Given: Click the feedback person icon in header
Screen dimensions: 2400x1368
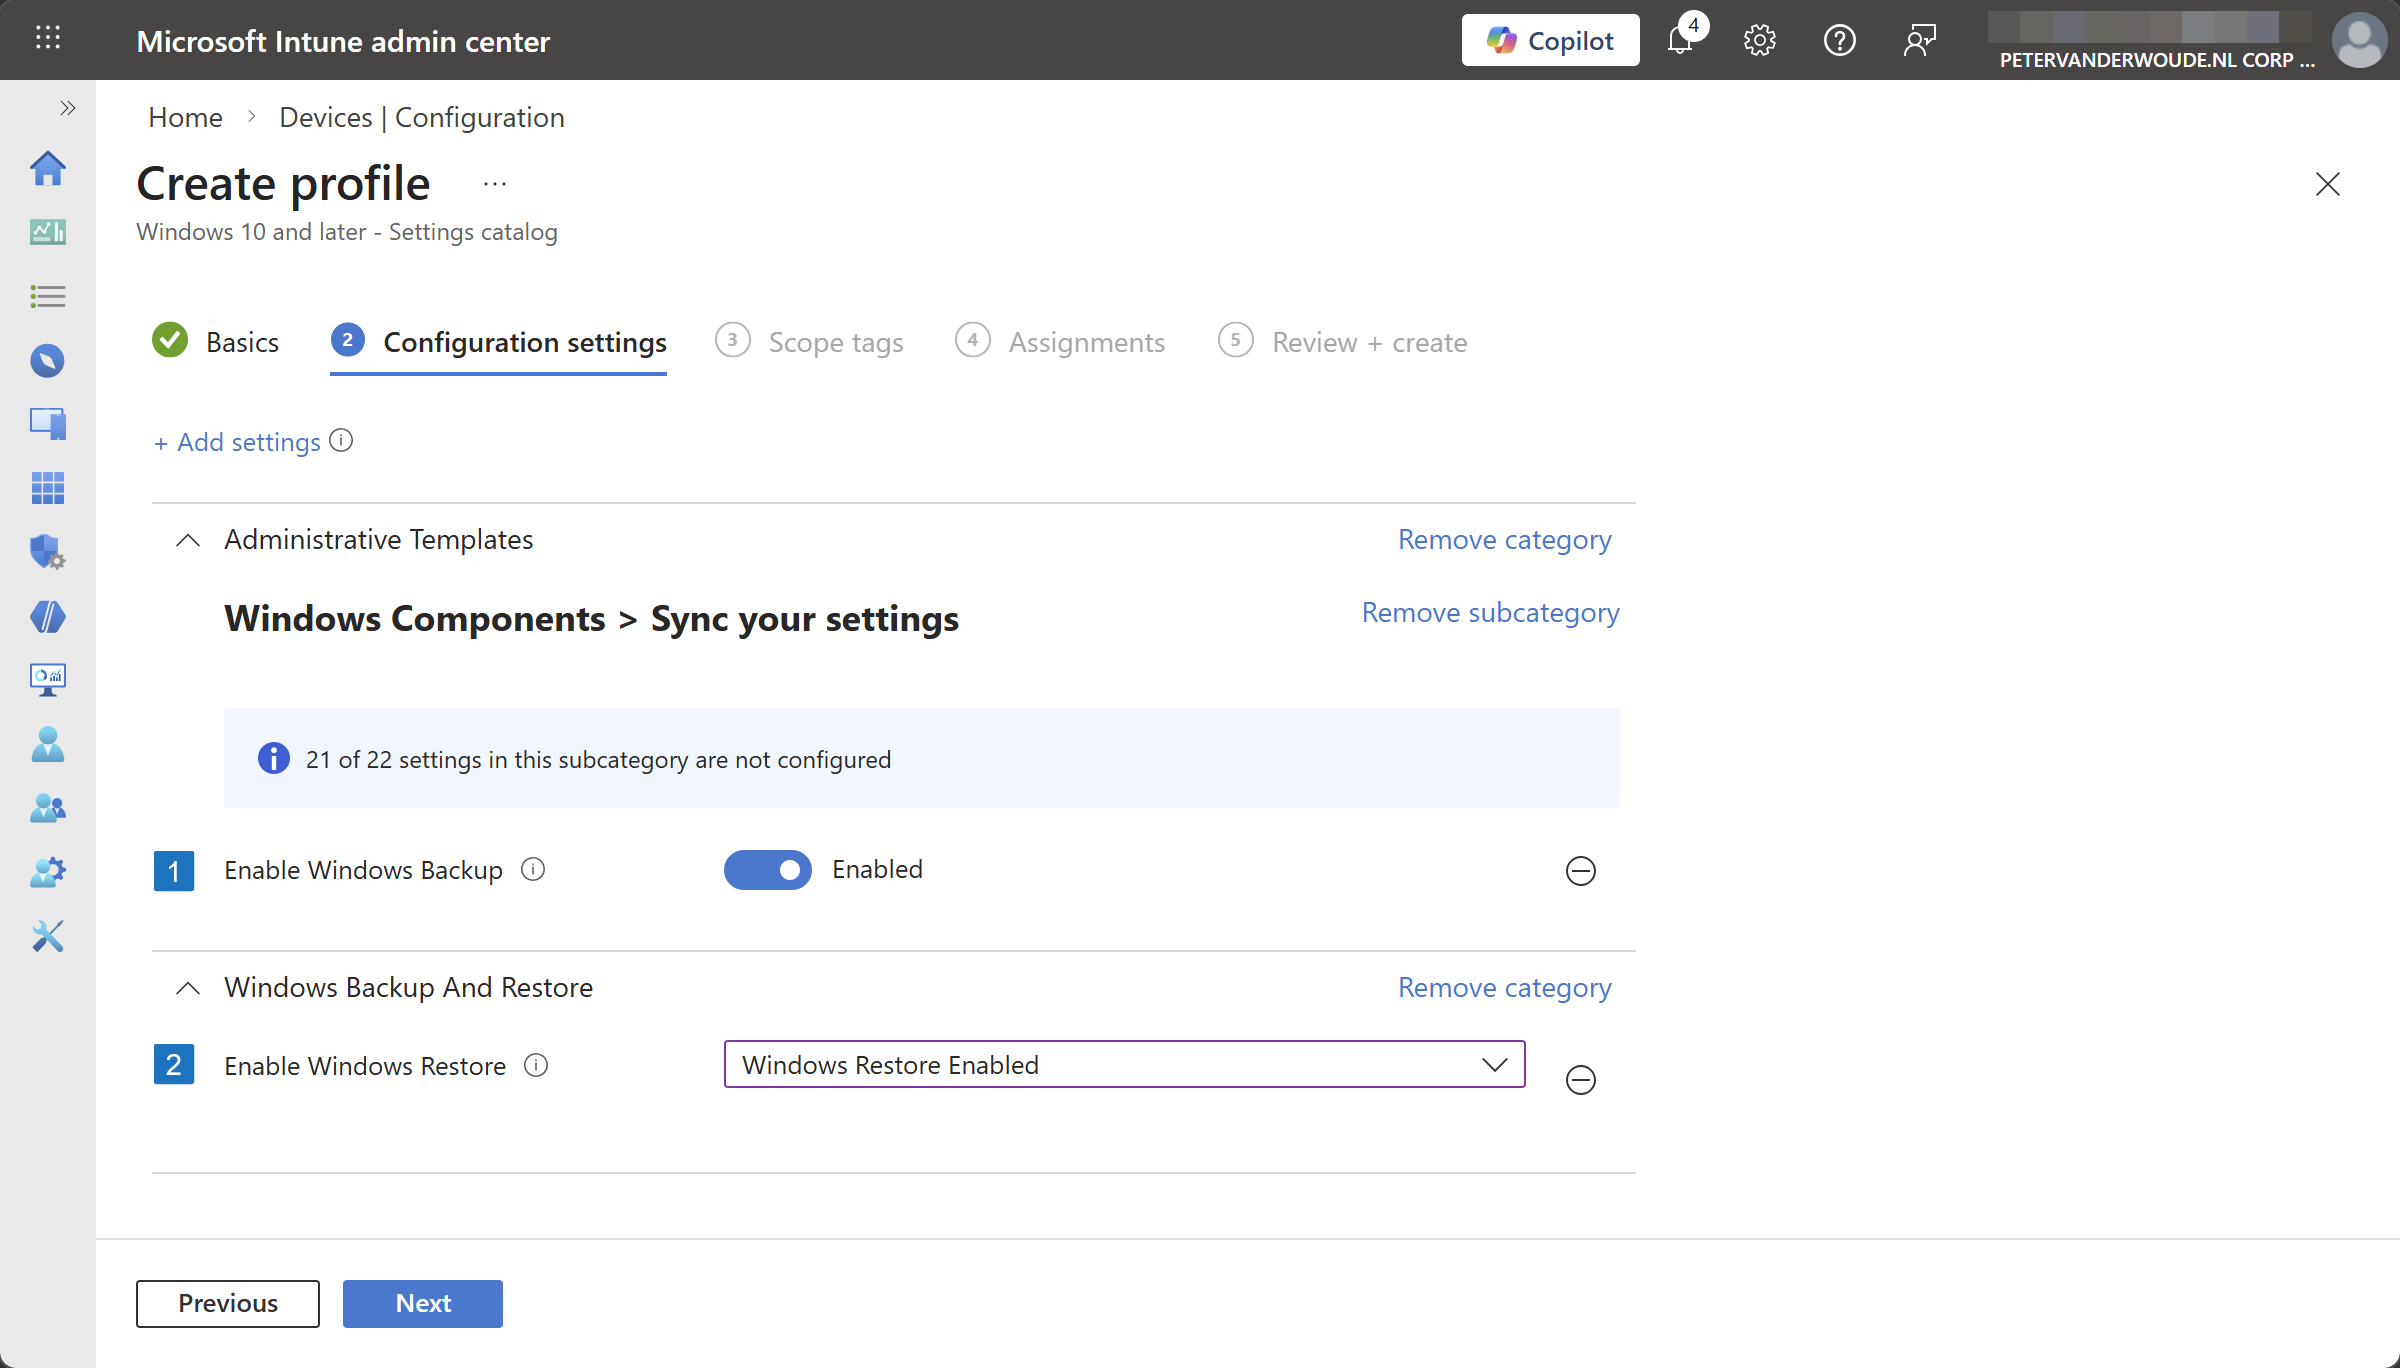Looking at the screenshot, I should 1919,40.
